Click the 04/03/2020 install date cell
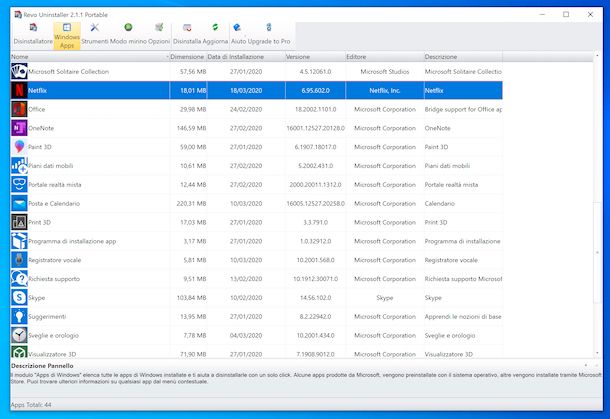 tap(246, 335)
